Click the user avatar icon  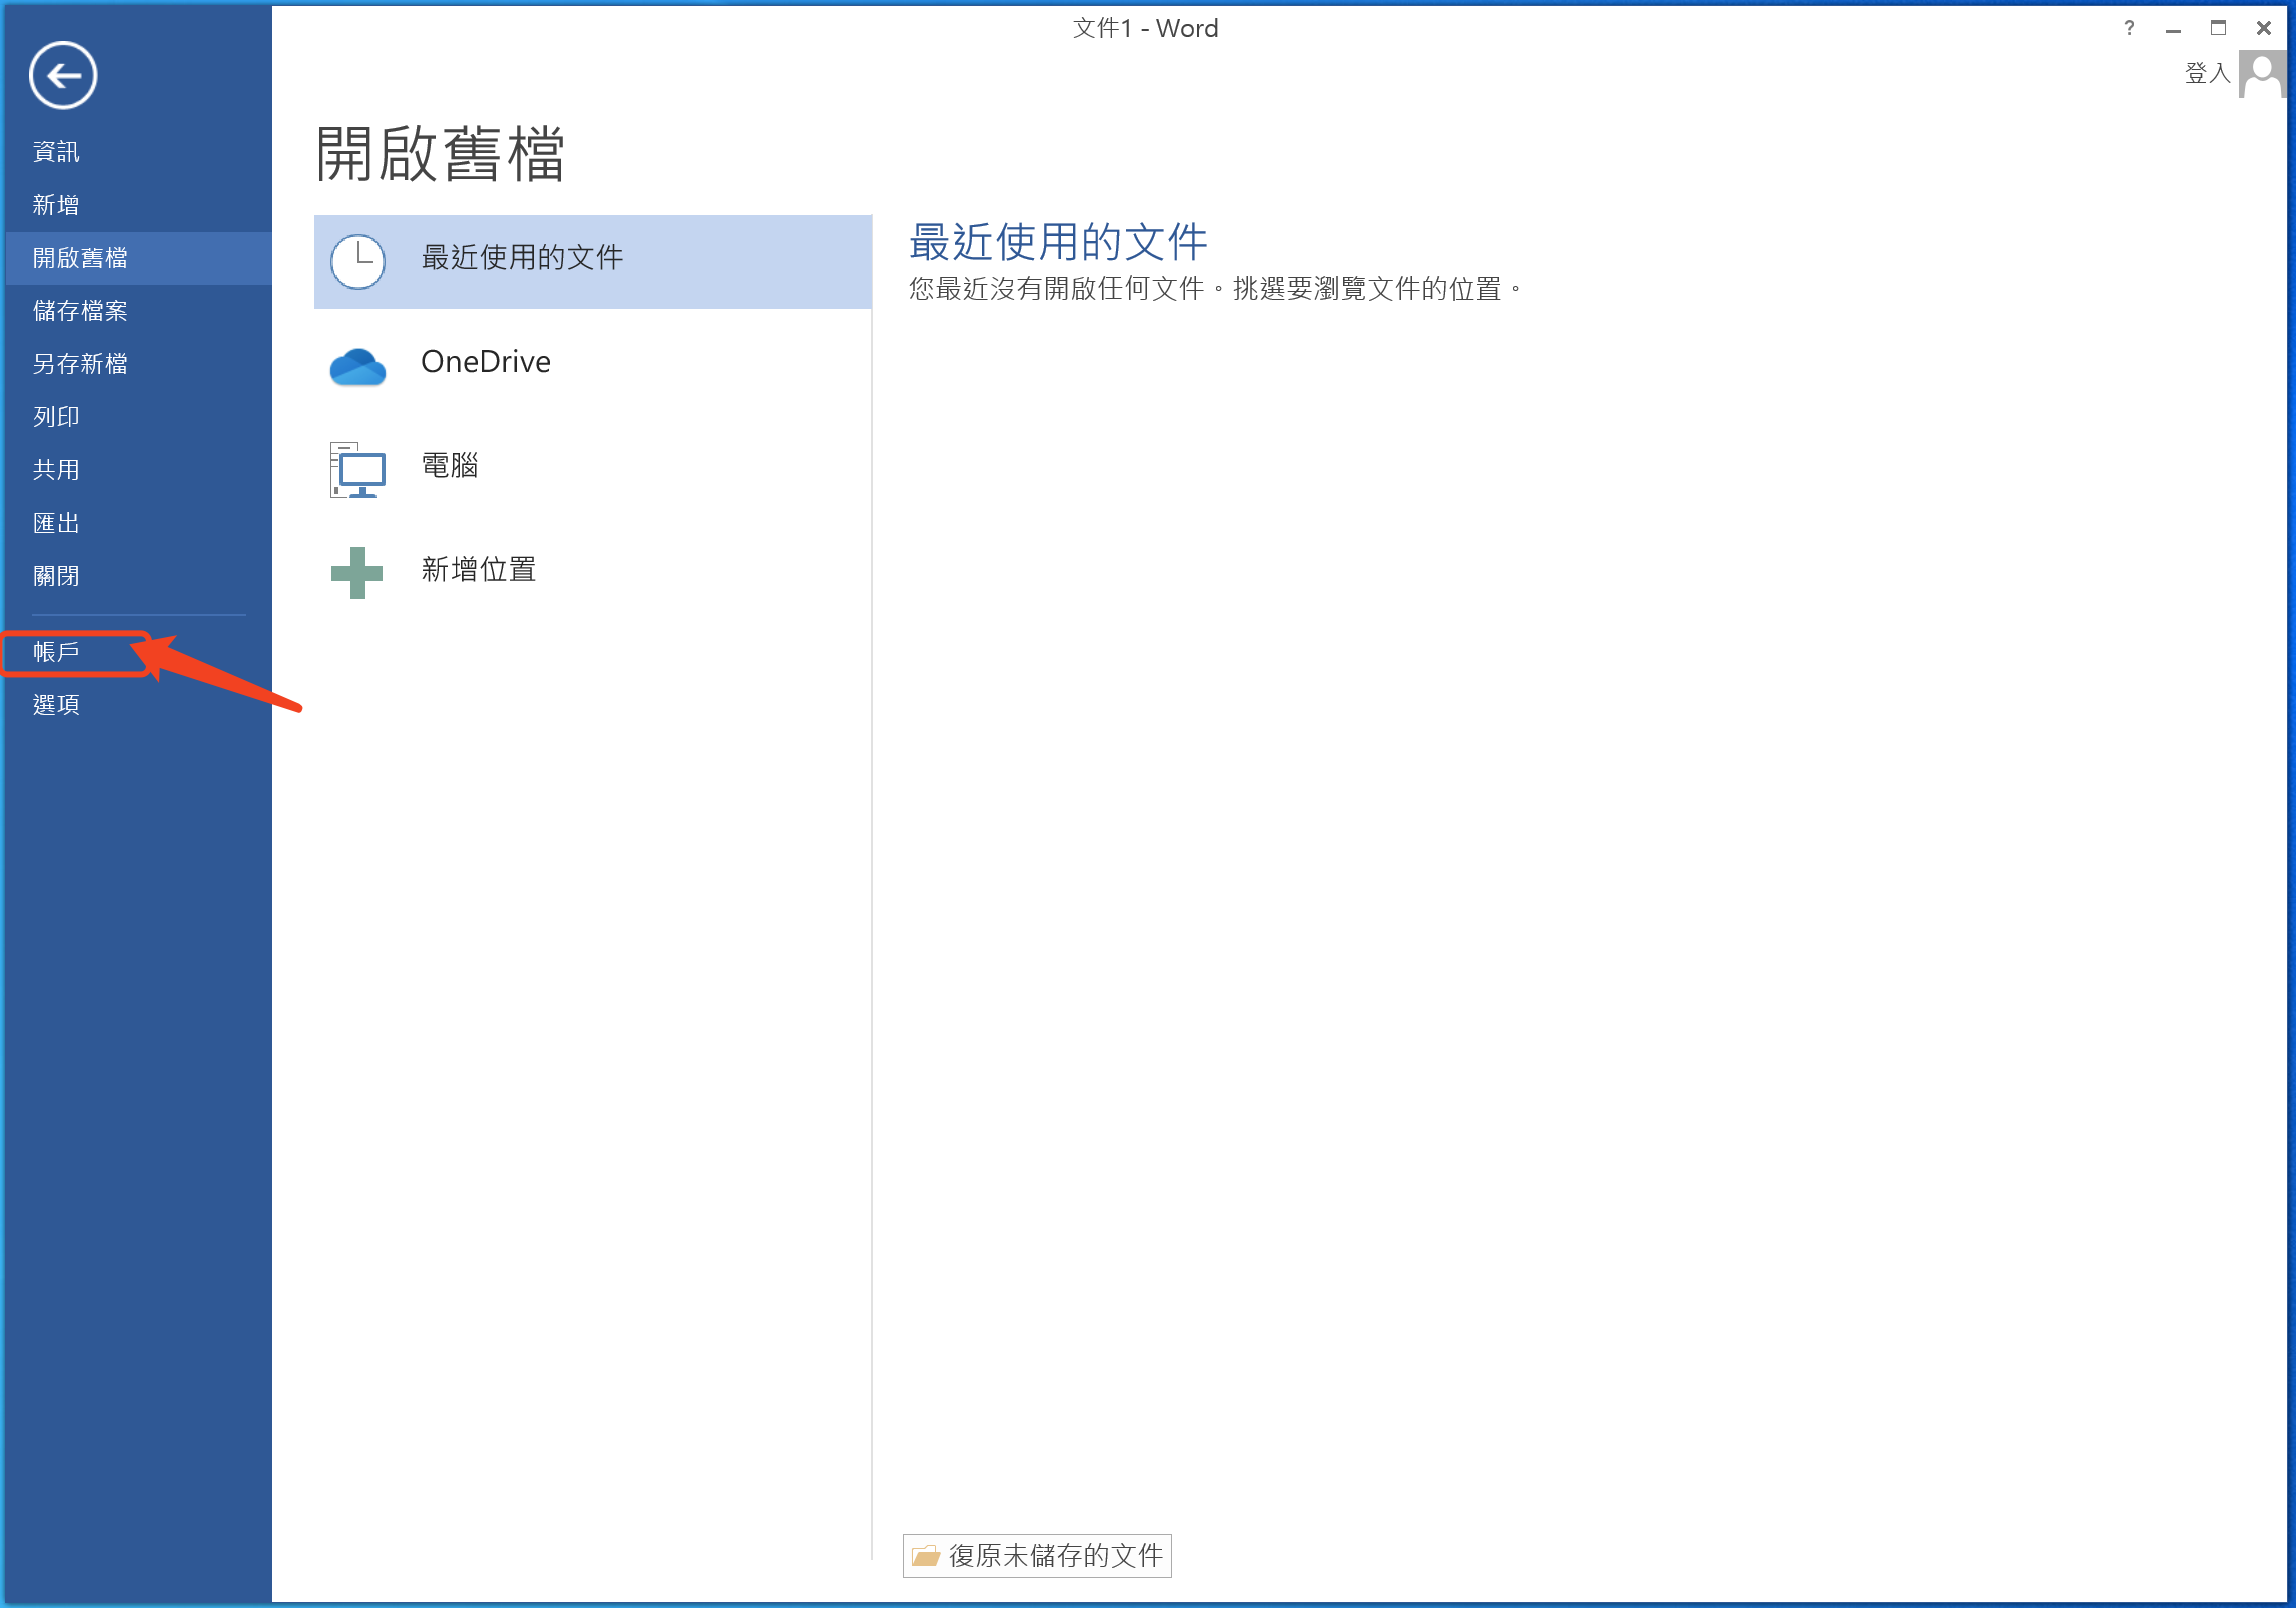click(x=2261, y=75)
